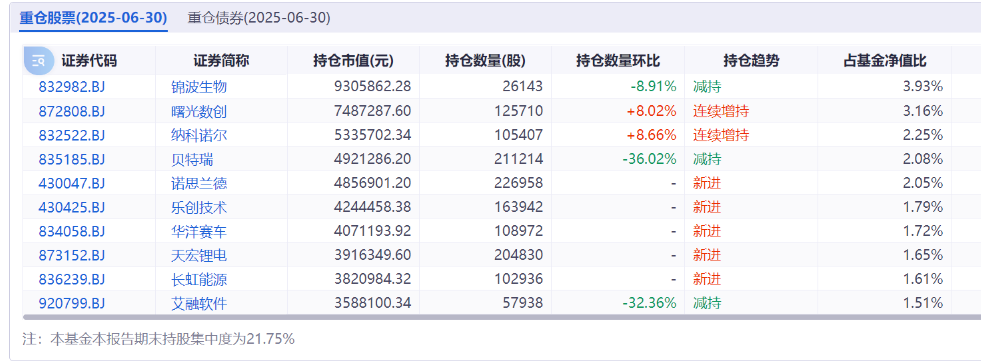Click stock code 832522.BJ
The height and width of the screenshot is (363, 981).
pos(71,135)
